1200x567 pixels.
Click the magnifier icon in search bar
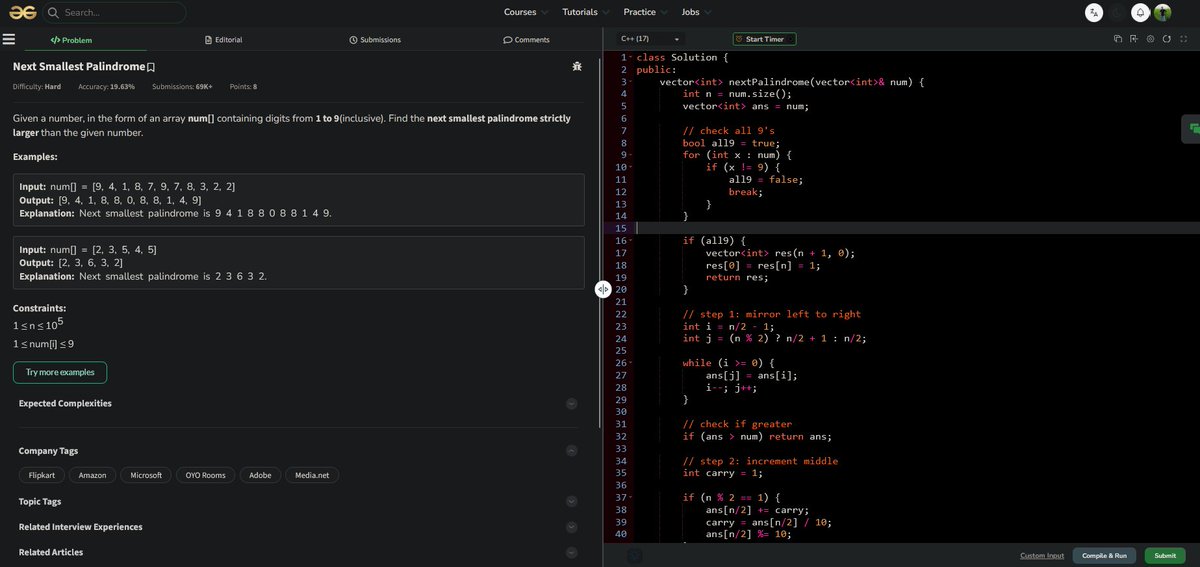click(x=54, y=13)
